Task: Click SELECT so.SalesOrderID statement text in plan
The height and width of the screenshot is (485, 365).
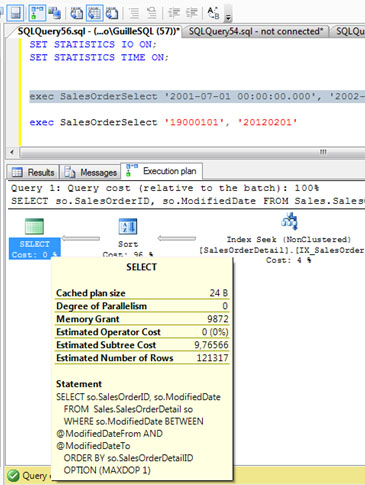Action: [x=188, y=201]
